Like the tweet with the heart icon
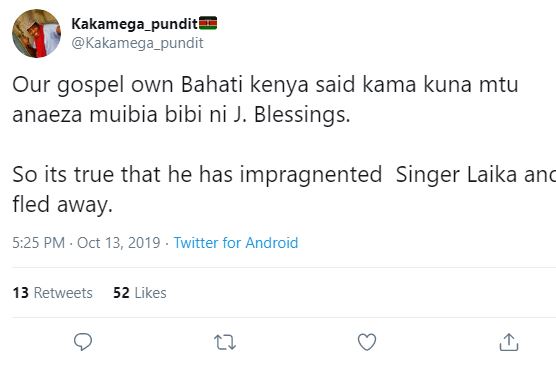 coord(367,342)
